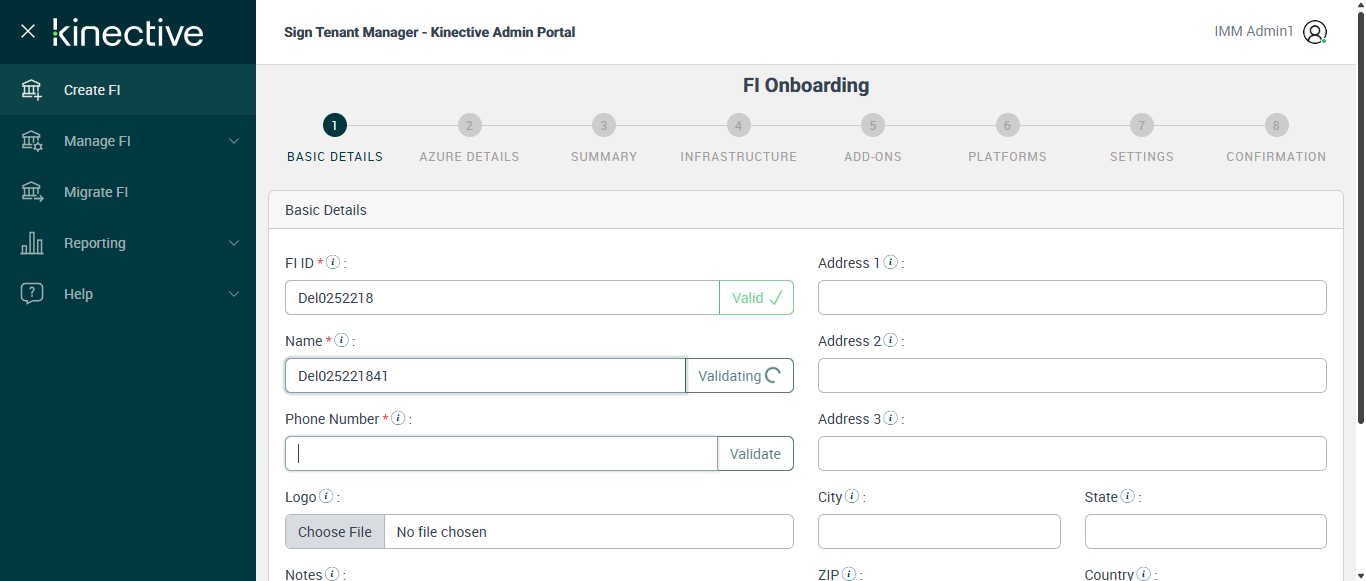Viewport: 1366px width, 581px height.
Task: Open the IMM Admin1 user profile icon
Action: pyautogui.click(x=1315, y=32)
